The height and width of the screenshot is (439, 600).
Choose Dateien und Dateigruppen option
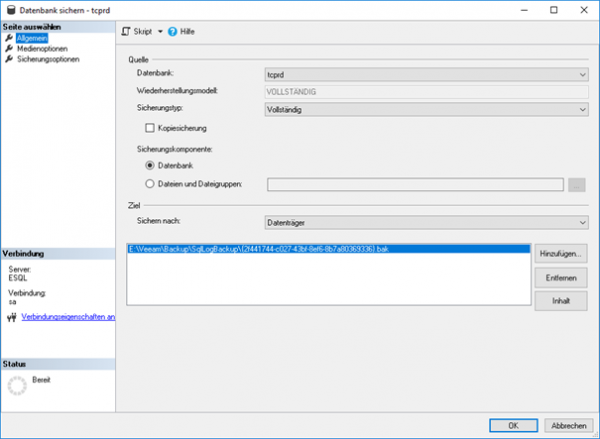(x=150, y=184)
